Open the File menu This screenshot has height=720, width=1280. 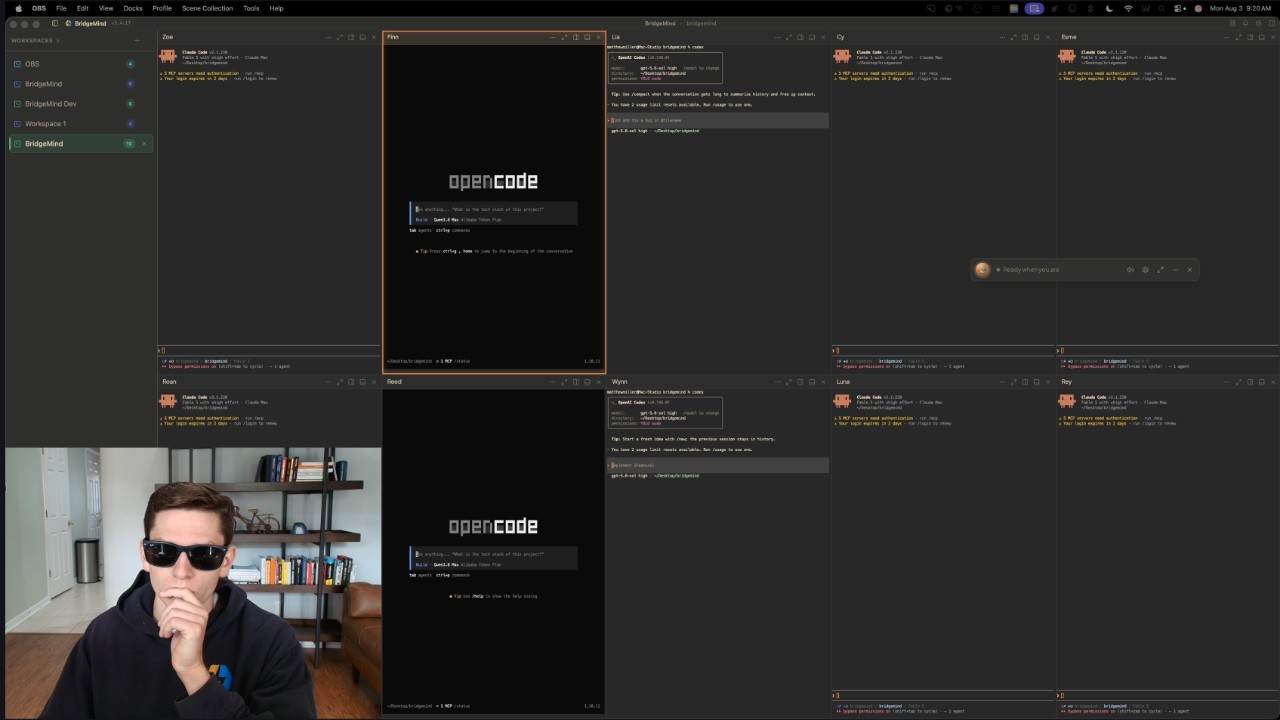(x=61, y=8)
